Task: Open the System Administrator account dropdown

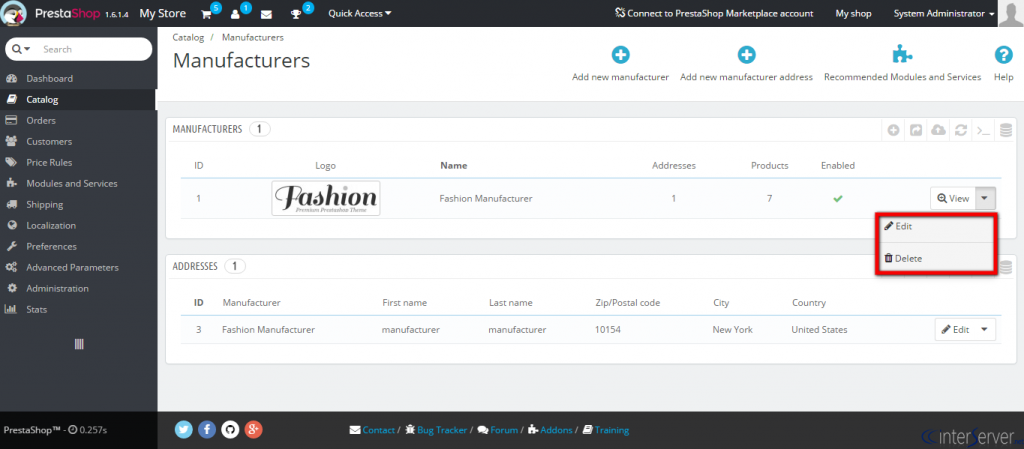Action: [944, 13]
